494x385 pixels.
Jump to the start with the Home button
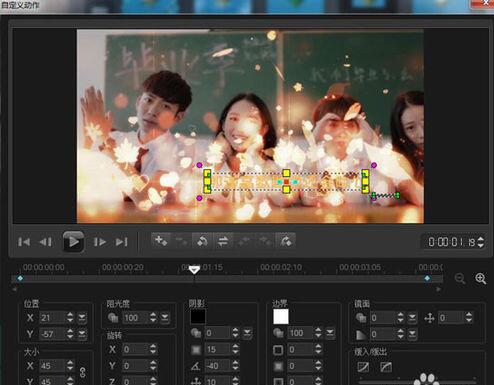(x=24, y=242)
